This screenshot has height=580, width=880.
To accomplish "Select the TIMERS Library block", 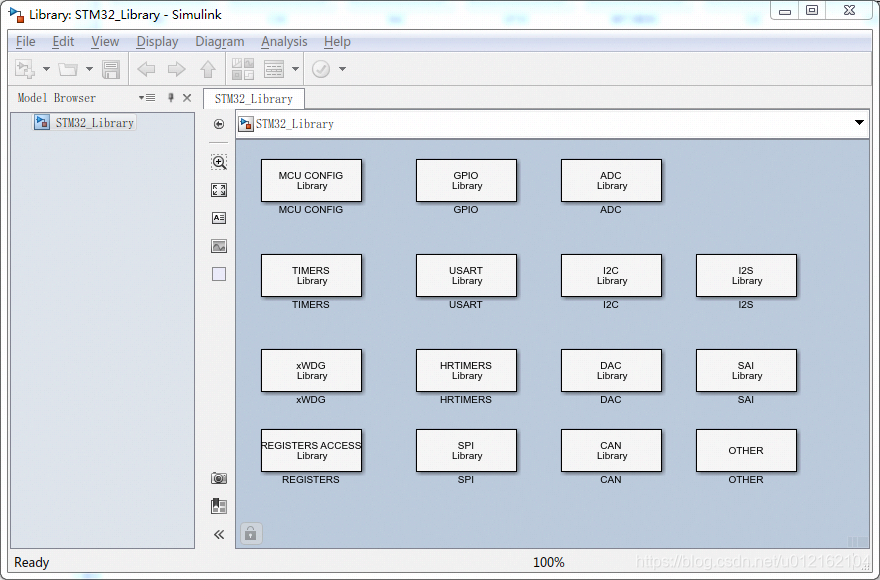I will (311, 275).
